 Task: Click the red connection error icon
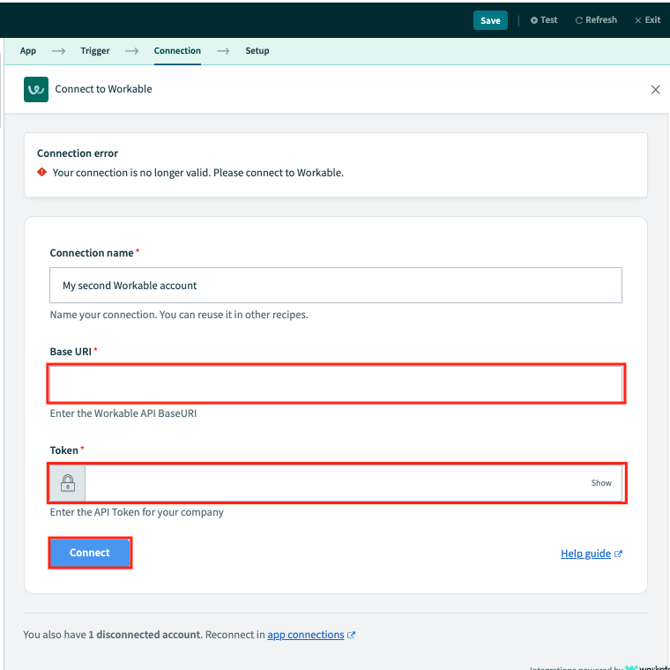coord(42,172)
